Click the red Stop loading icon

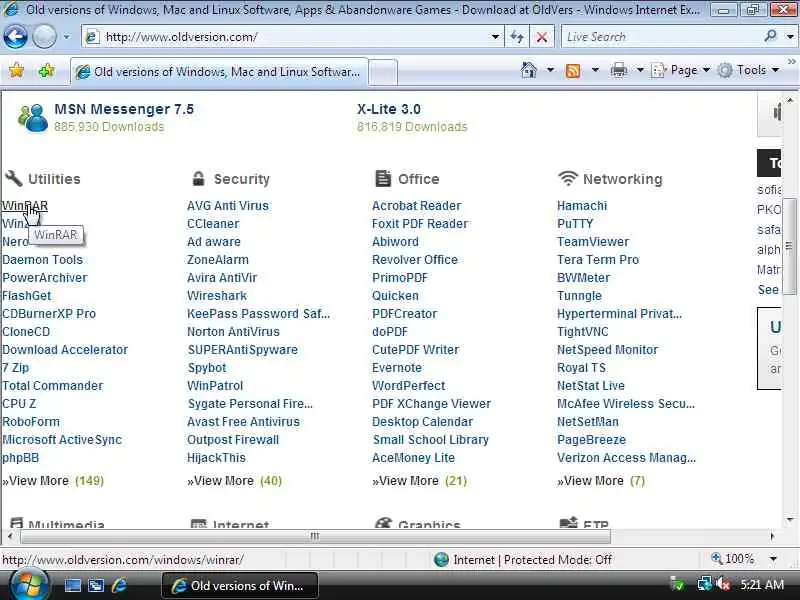pos(542,37)
